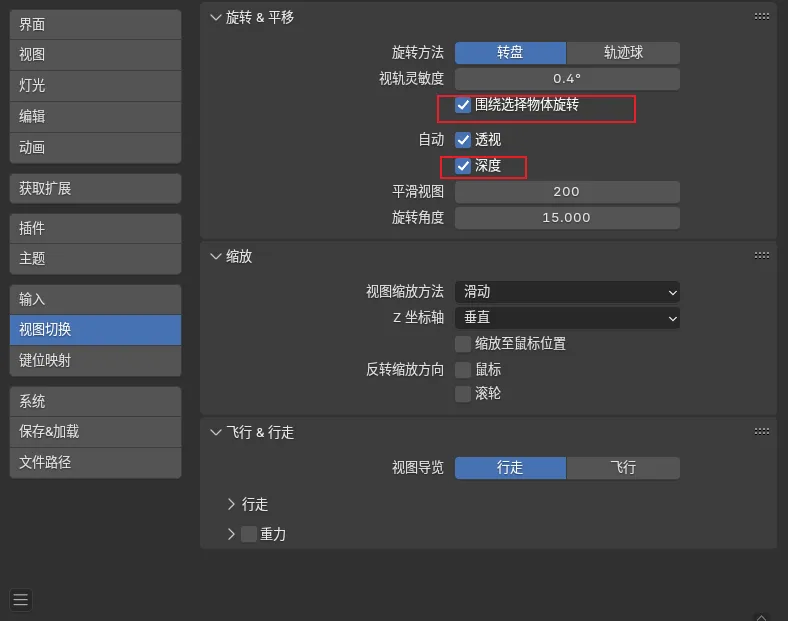Click the 平滑视图 value field

click(567, 192)
